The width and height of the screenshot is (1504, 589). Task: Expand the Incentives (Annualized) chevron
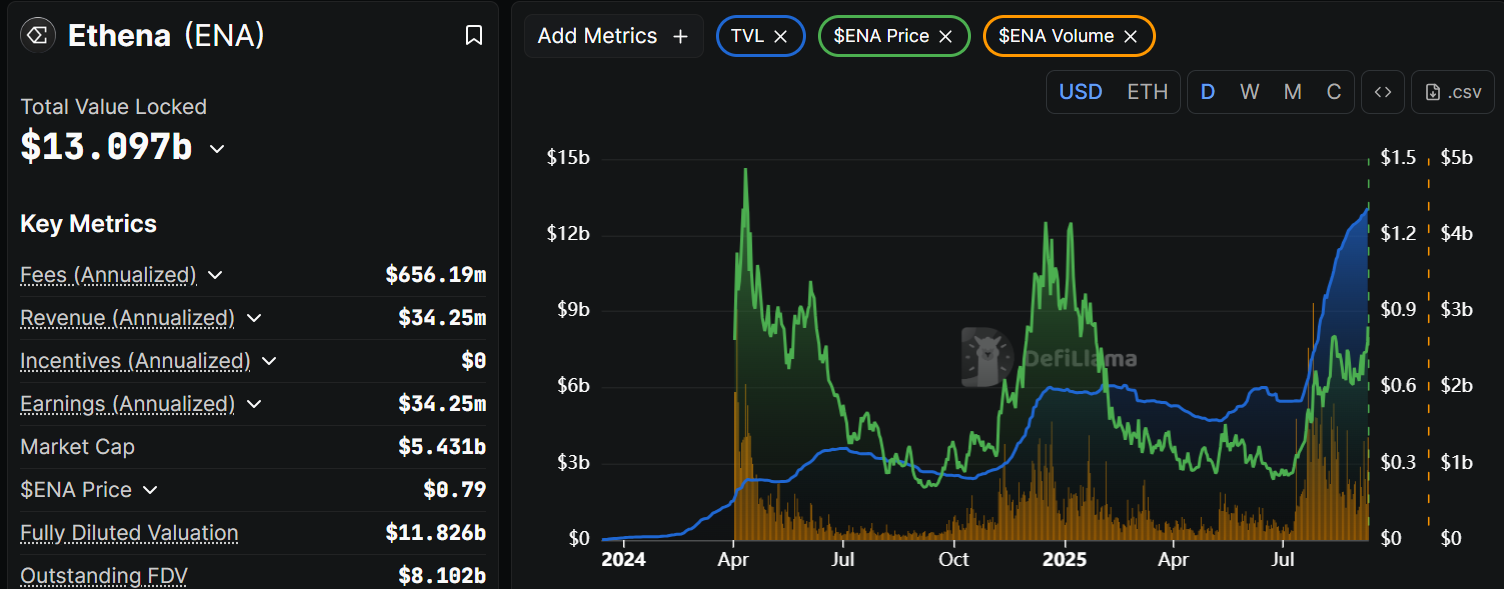click(x=269, y=361)
